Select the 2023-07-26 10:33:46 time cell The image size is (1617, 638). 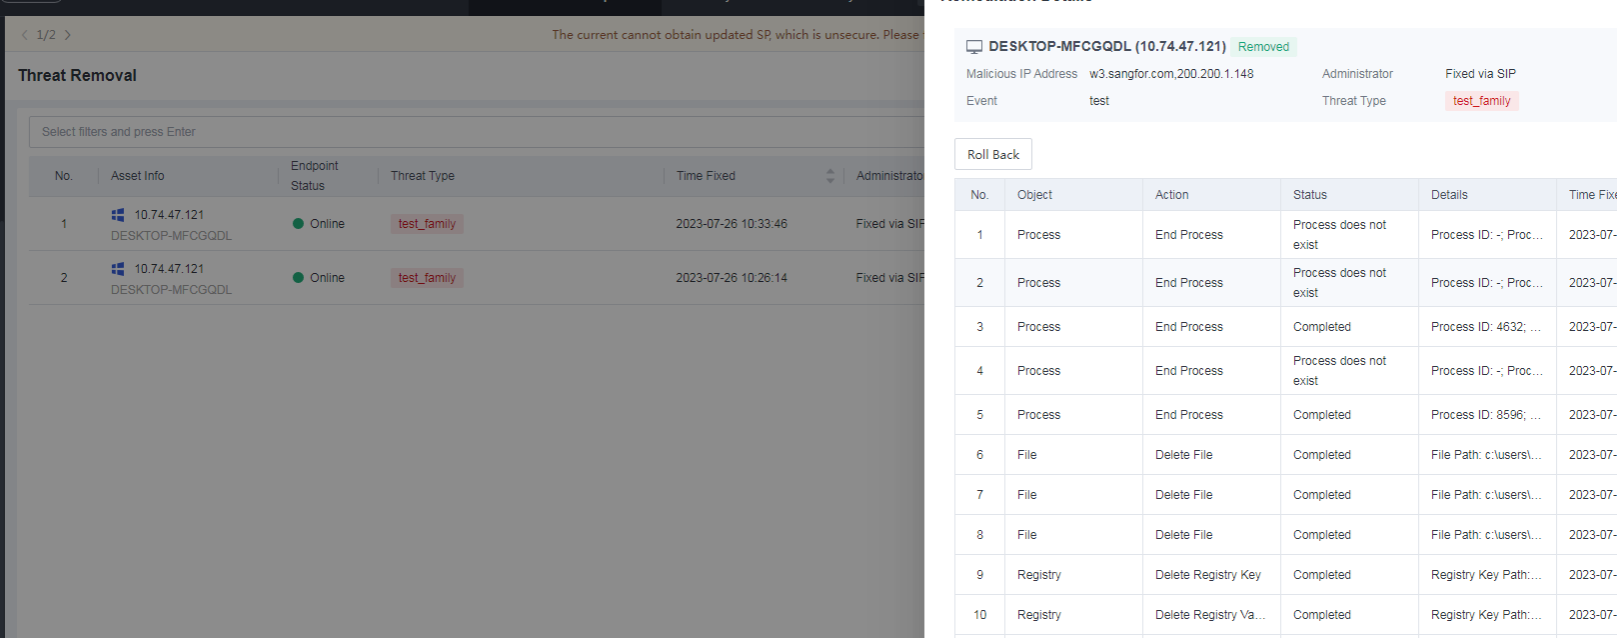[731, 224]
